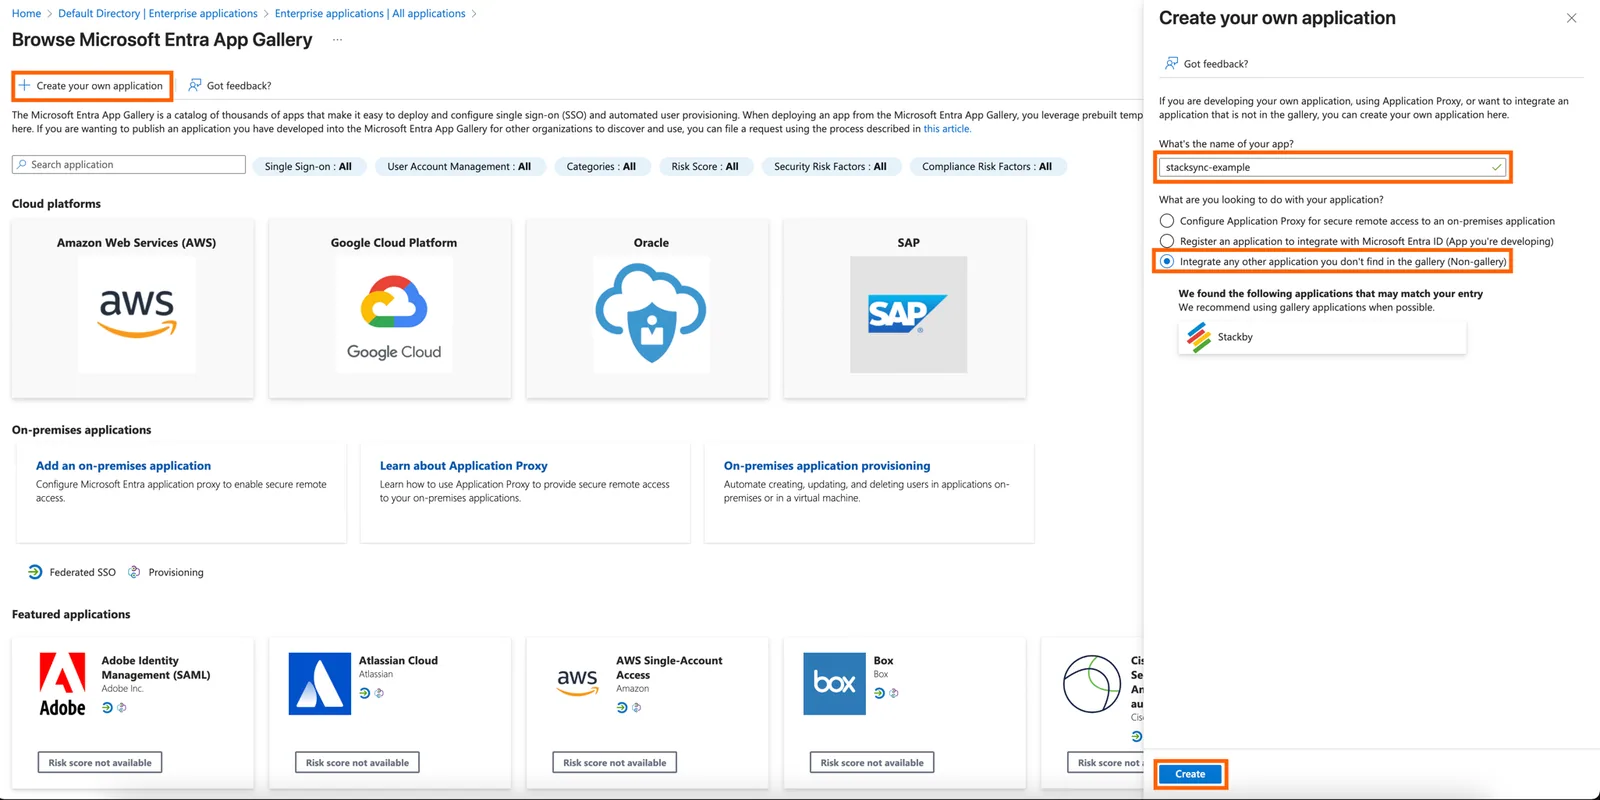1600x800 pixels.
Task: Open the Atlassian Cloud app icon
Action: point(320,684)
